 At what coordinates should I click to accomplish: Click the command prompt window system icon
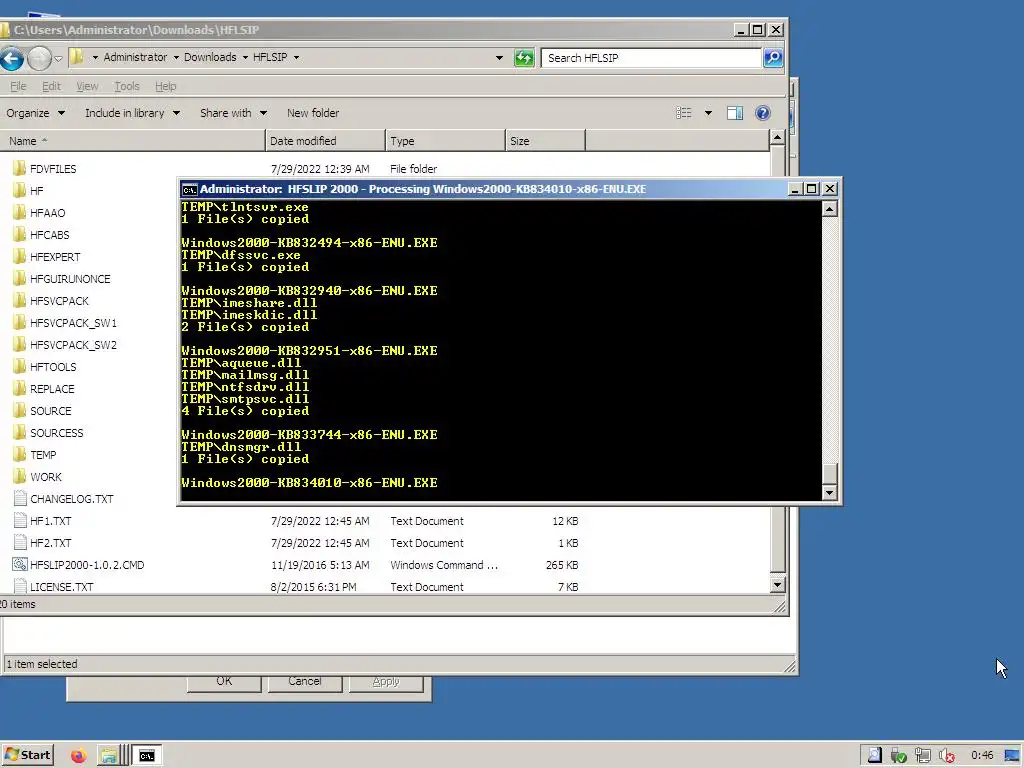click(x=189, y=189)
